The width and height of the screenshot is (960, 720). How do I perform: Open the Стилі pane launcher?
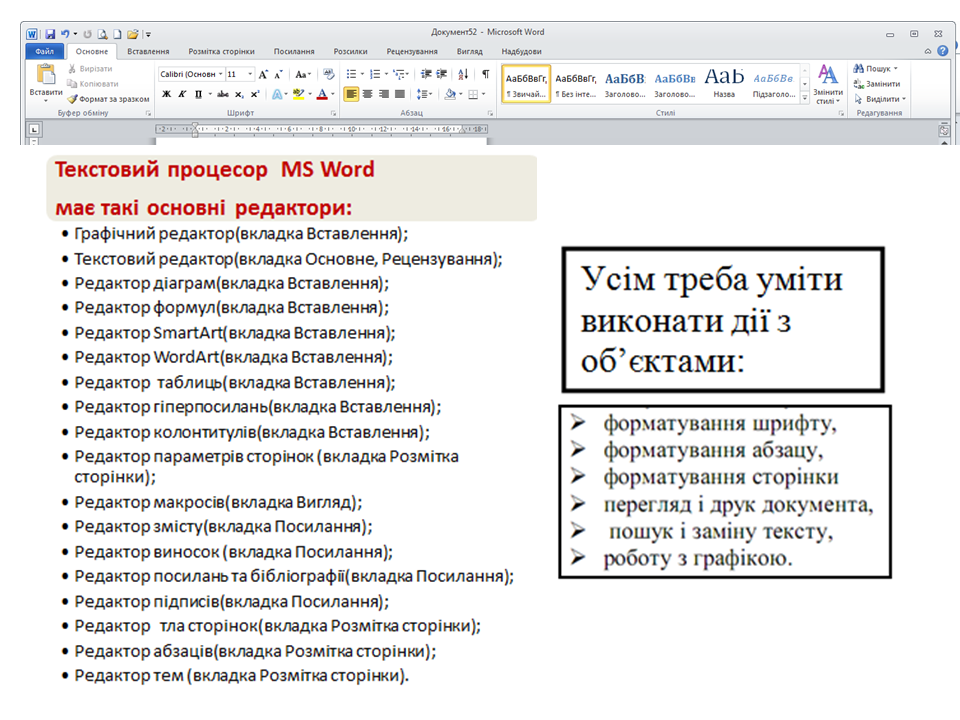841,113
